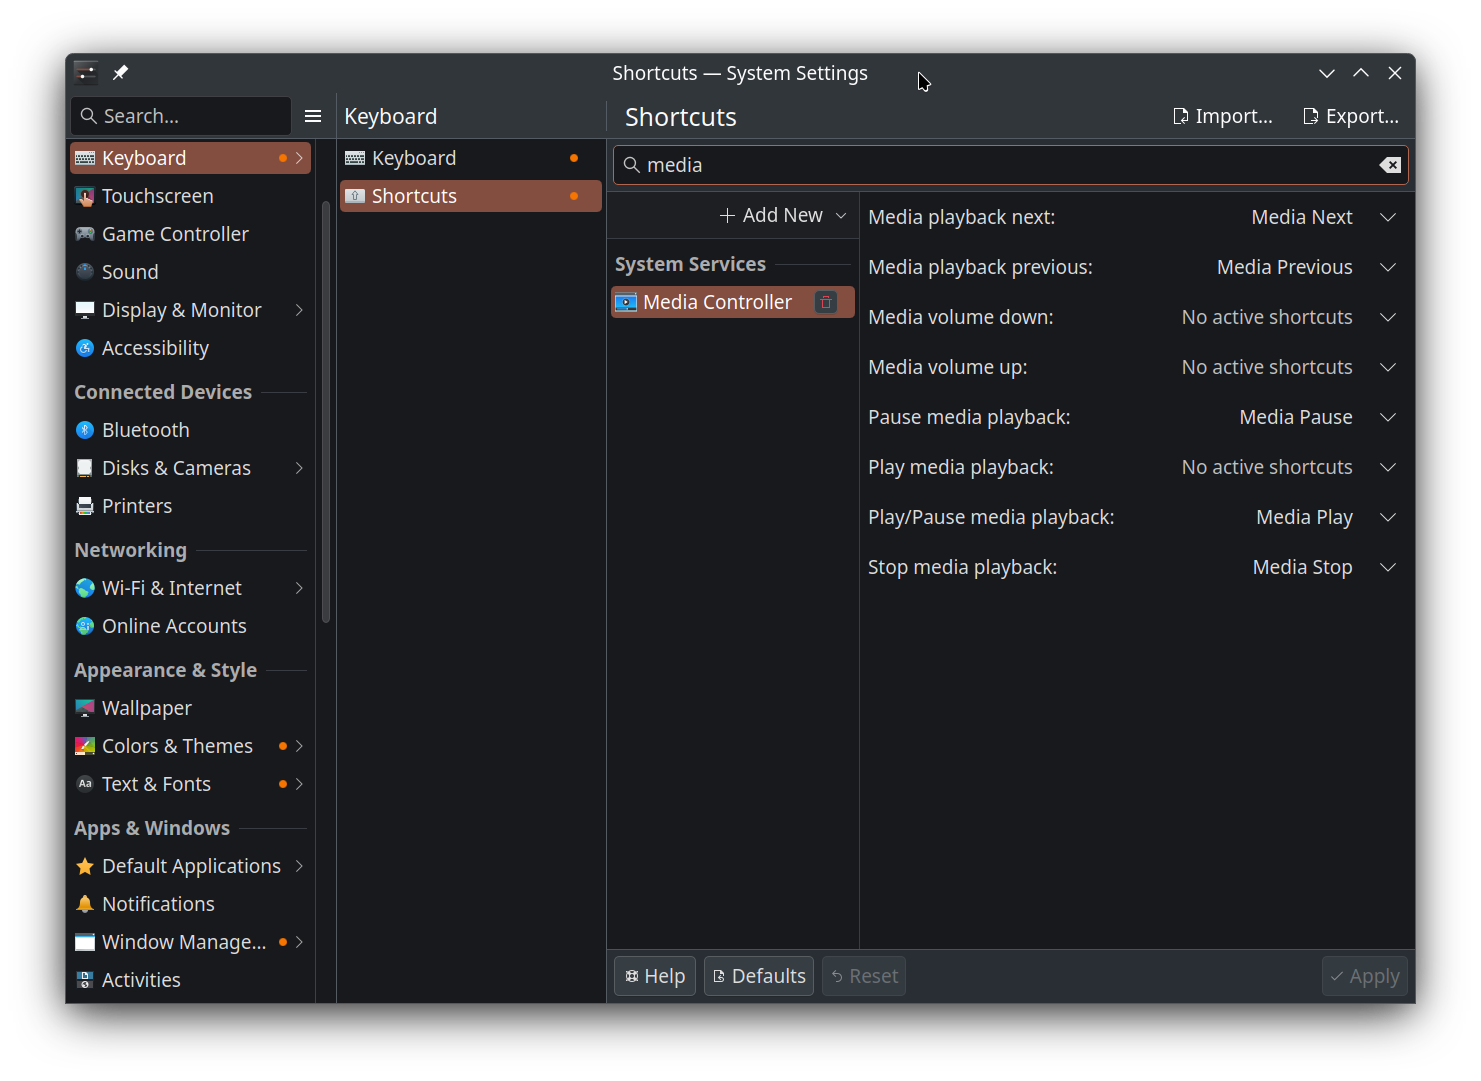Expand Media playback next shortcut
This screenshot has height=1081, width=1481.
[1387, 217]
